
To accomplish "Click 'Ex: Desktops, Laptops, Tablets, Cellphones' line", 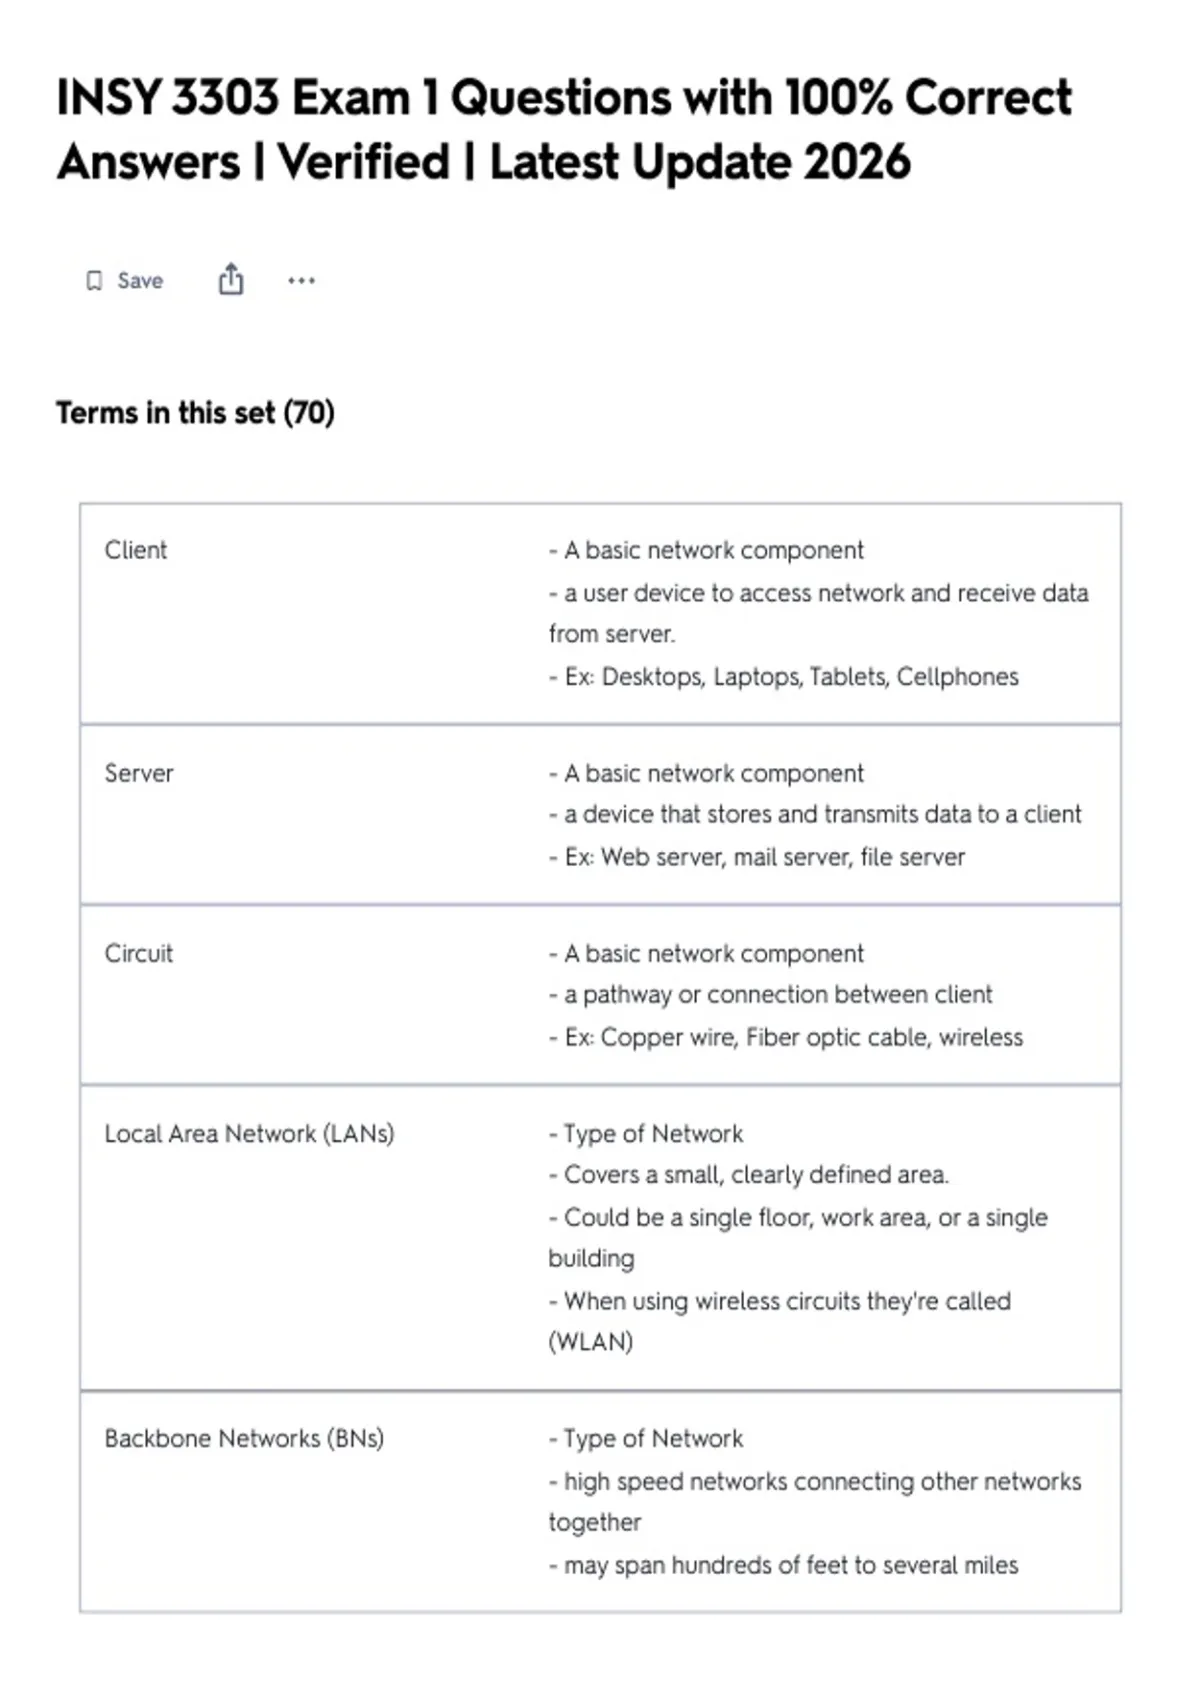I will [x=783, y=677].
